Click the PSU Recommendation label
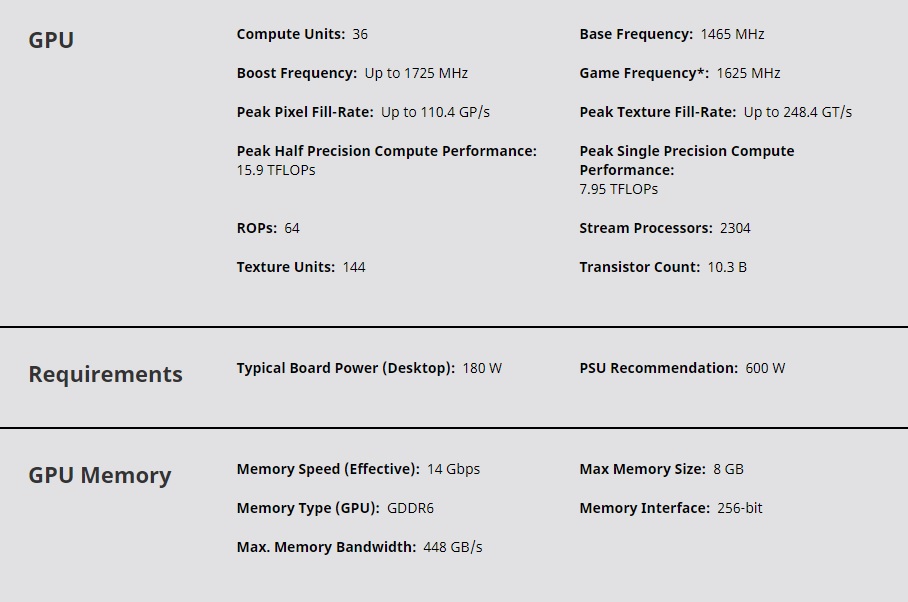The width and height of the screenshot is (908, 602). [658, 368]
